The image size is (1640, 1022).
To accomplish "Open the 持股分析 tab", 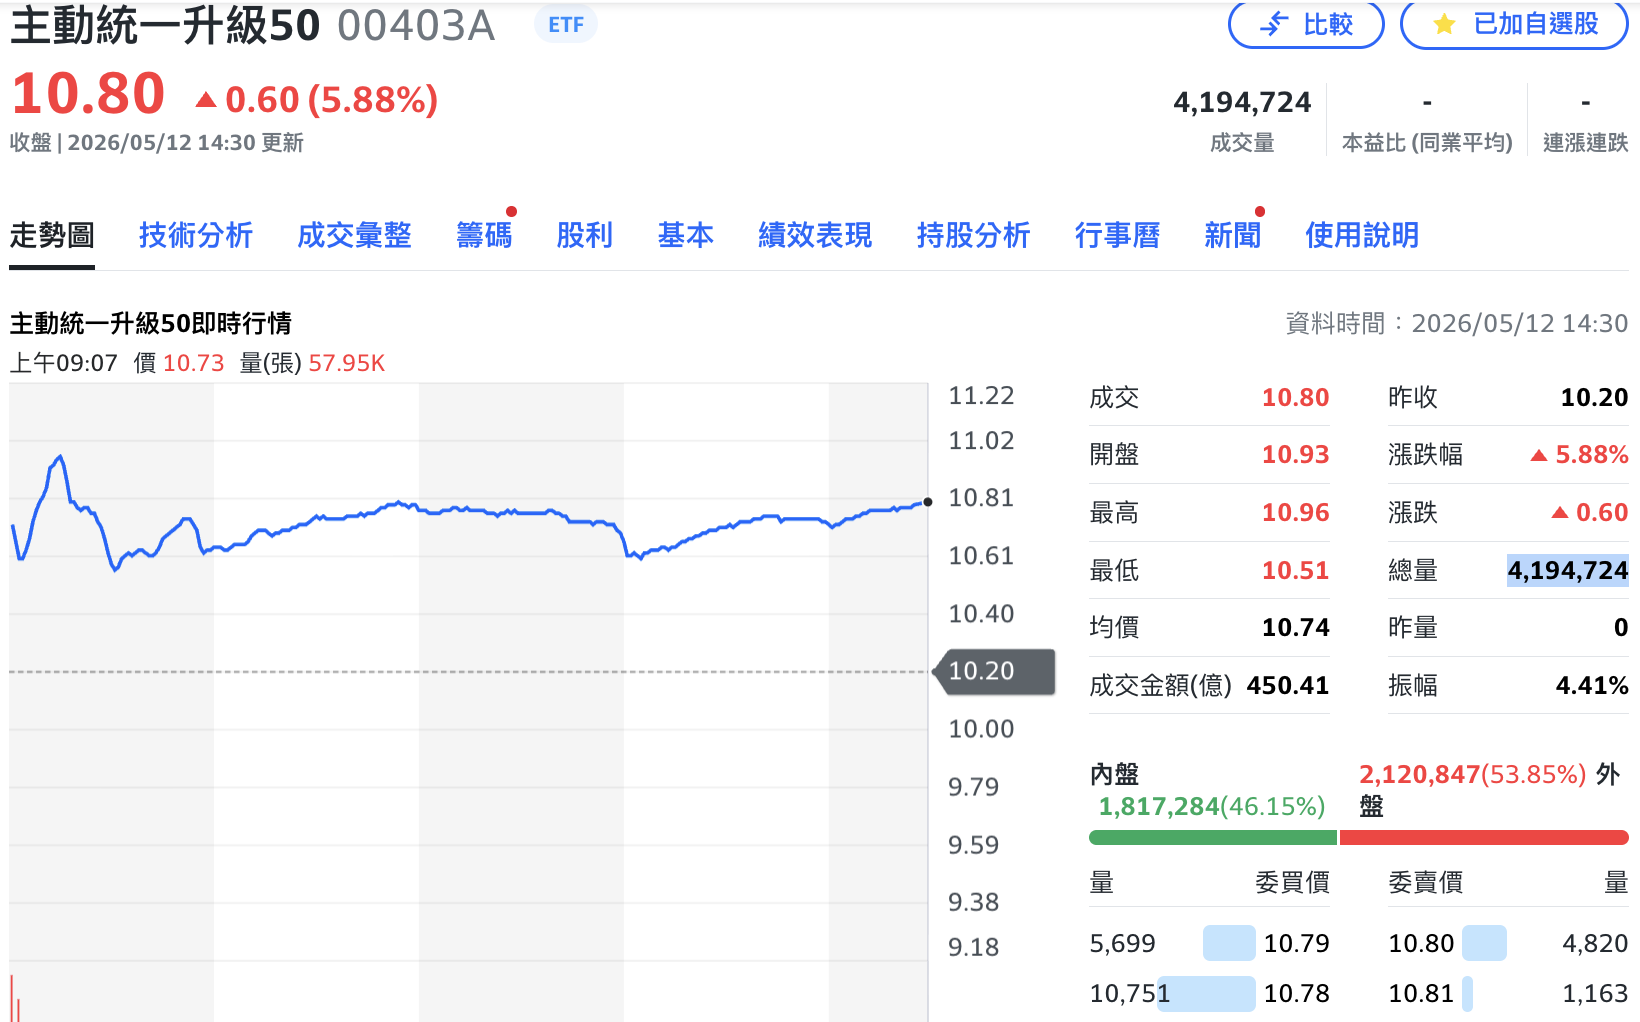I will coord(973,236).
